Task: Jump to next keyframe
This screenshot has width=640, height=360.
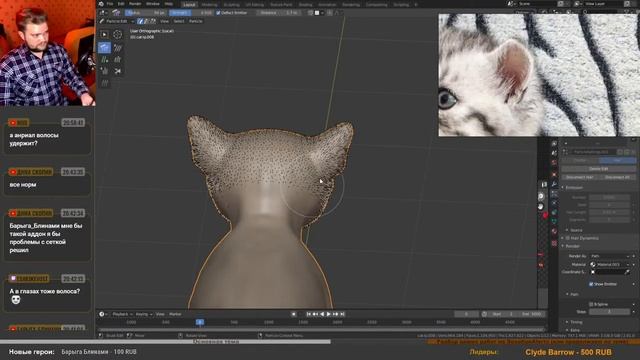Action: coord(336,314)
